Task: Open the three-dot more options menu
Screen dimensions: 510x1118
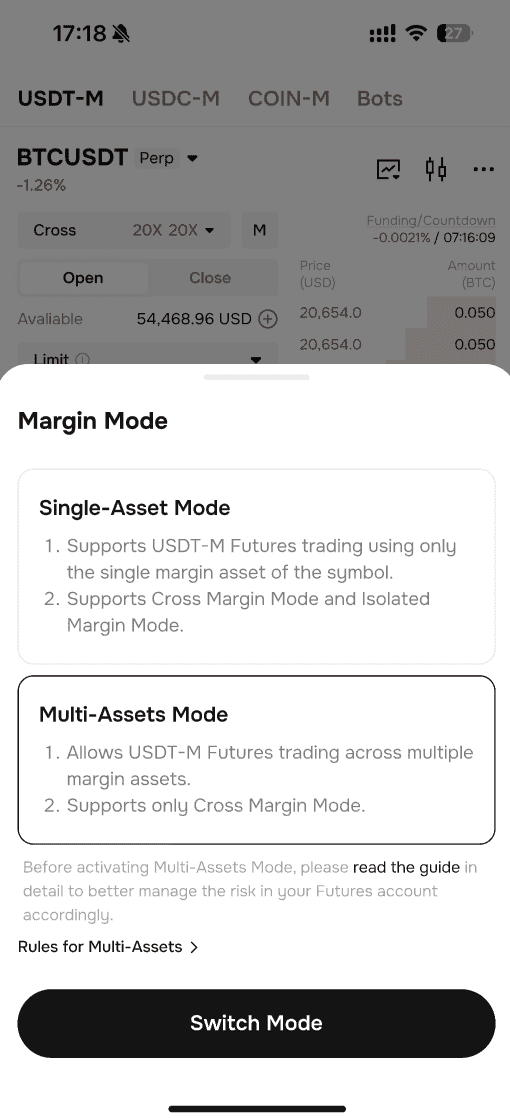Action: [x=484, y=169]
